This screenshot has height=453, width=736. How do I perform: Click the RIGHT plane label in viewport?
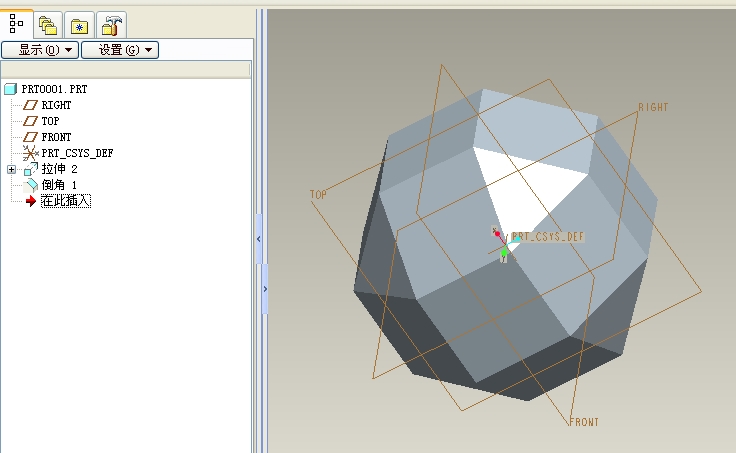[x=653, y=107]
